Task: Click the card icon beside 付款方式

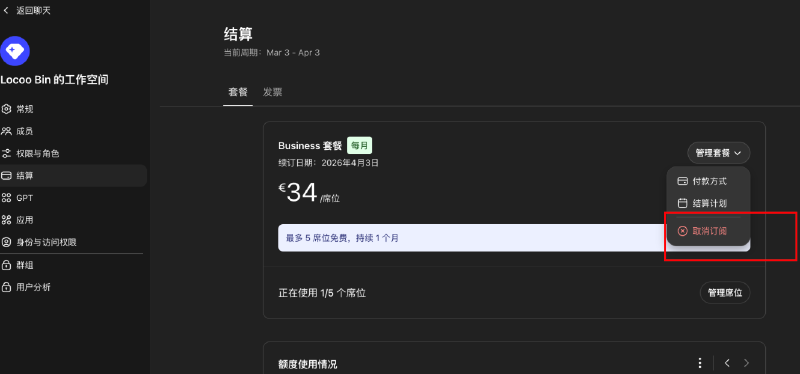Action: click(682, 181)
